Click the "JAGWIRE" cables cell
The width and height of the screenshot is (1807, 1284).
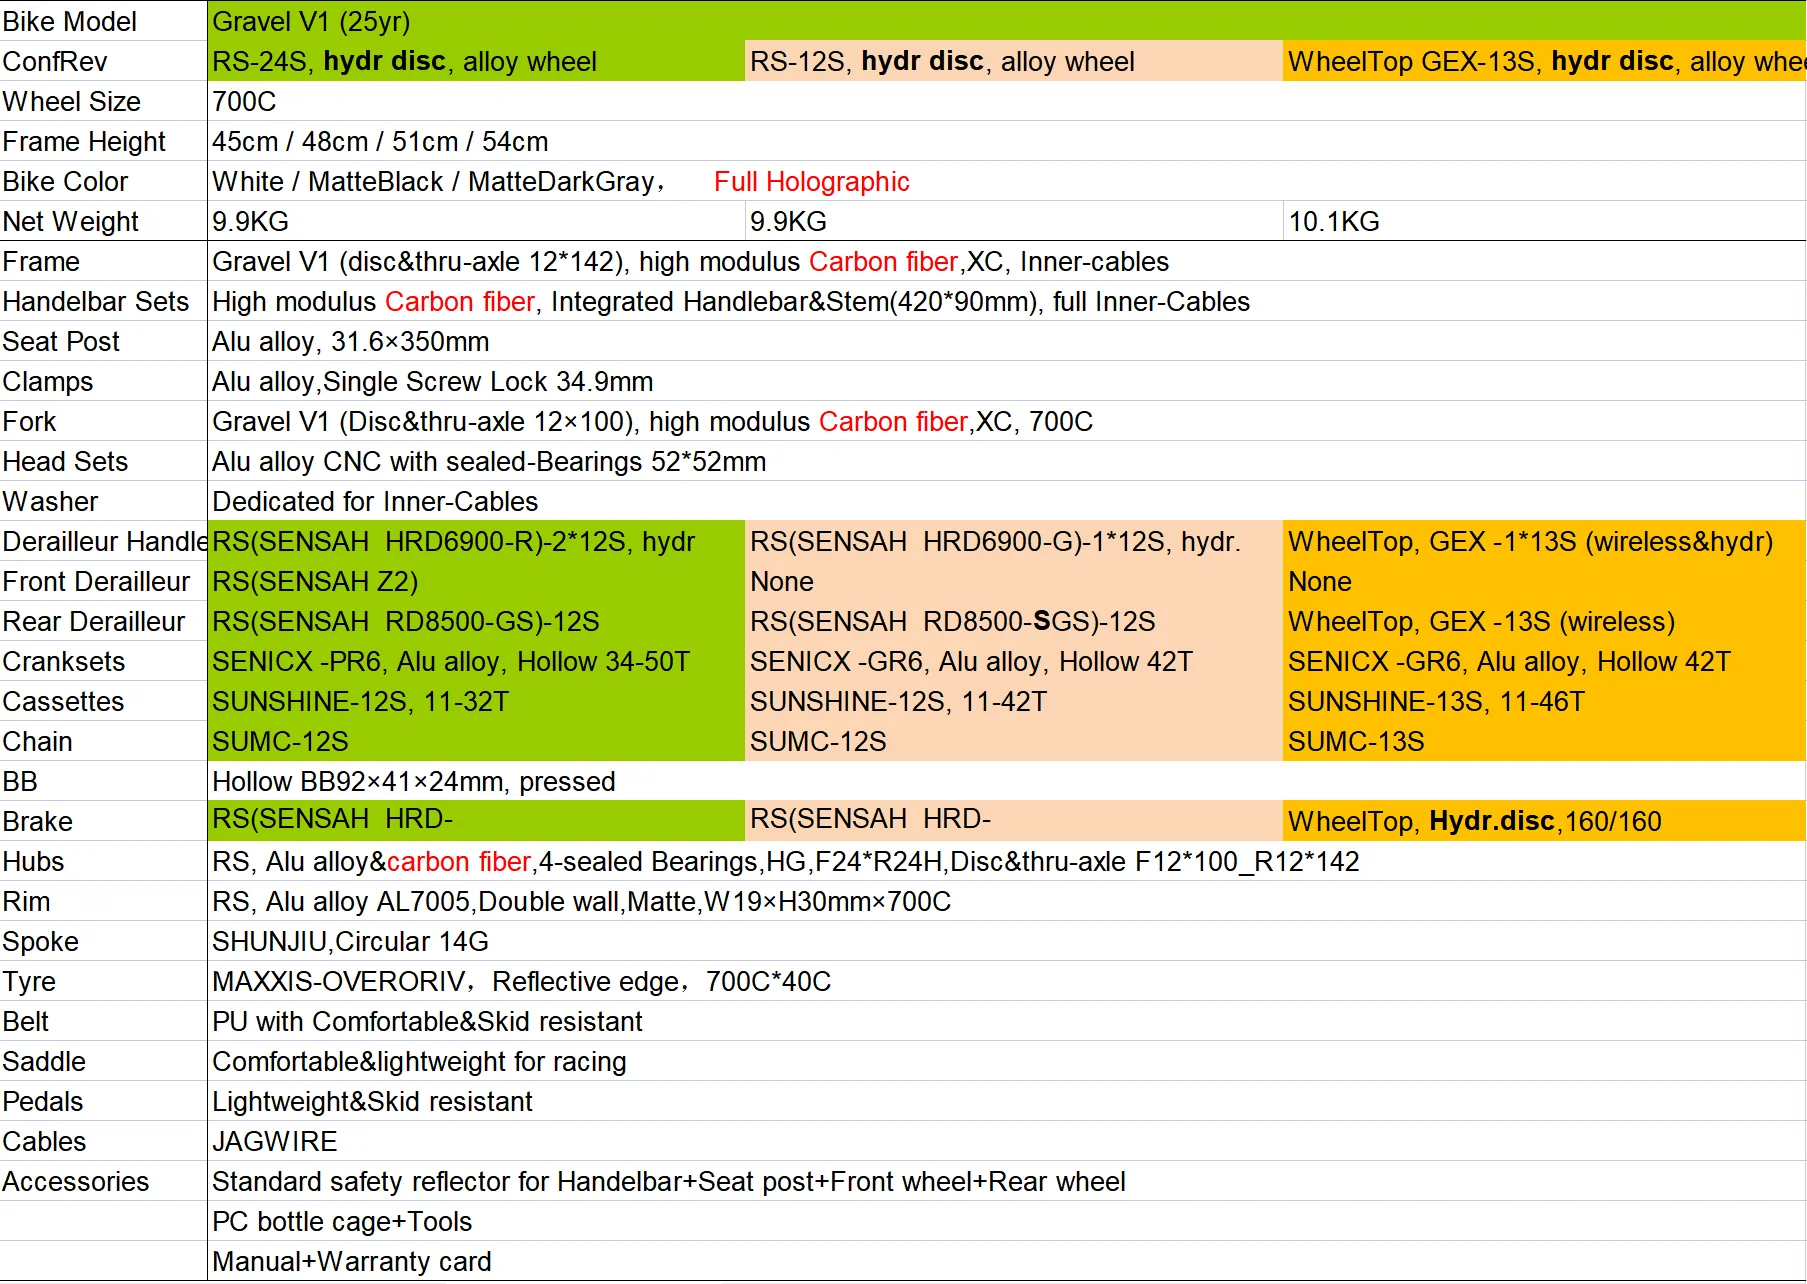(x=1006, y=1141)
